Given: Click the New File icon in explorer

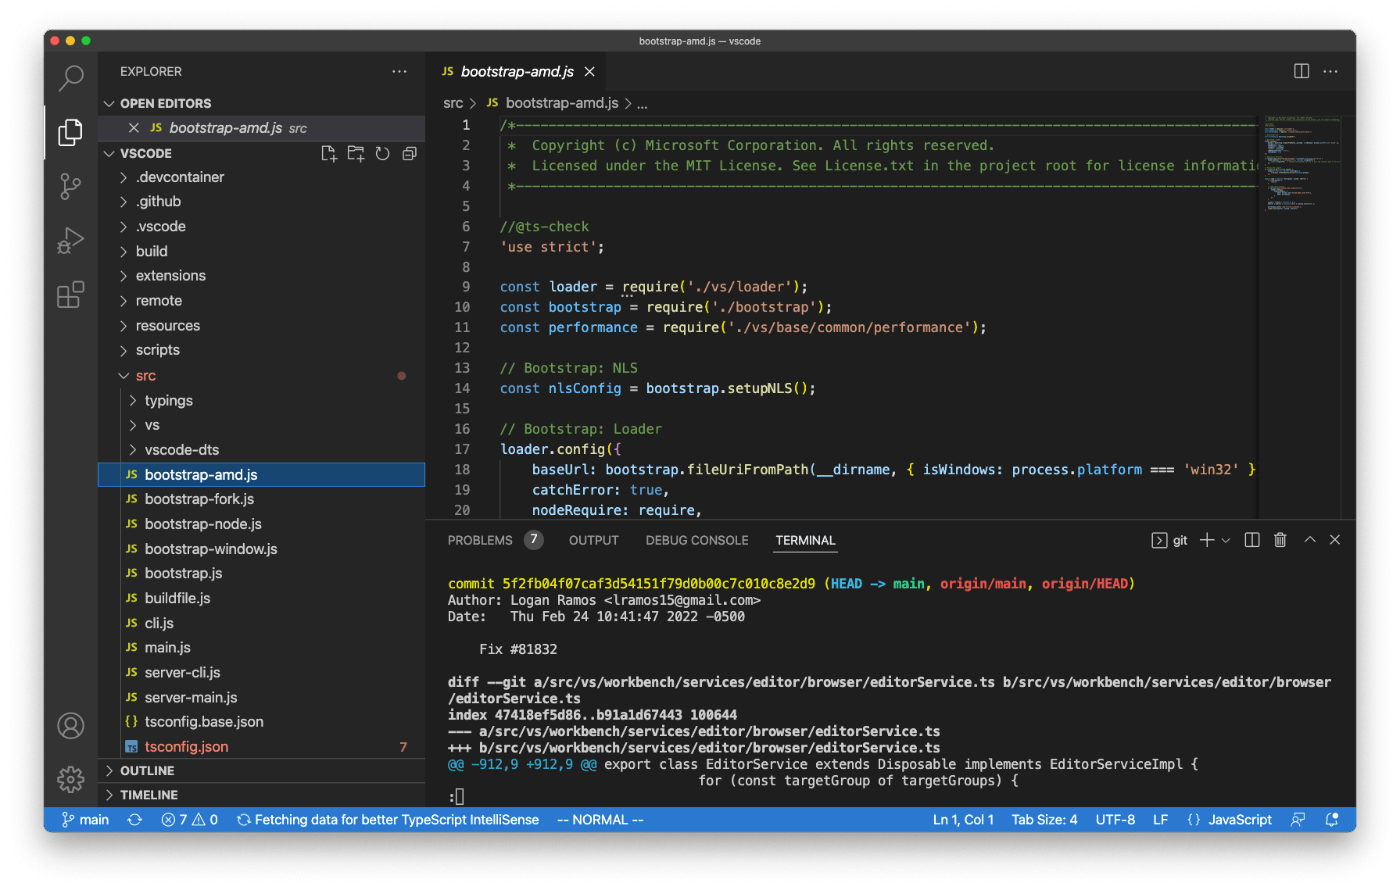Looking at the screenshot, I should pyautogui.click(x=328, y=153).
